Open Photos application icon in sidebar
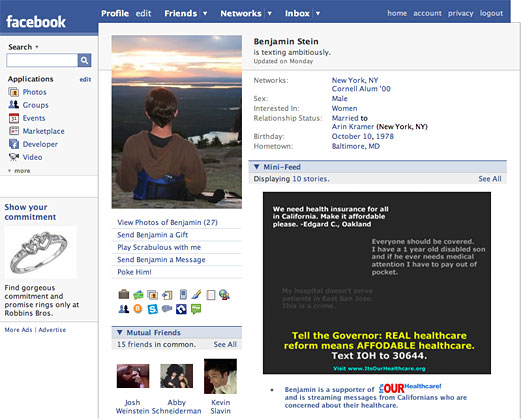Screen dimensions: 525x420 14,92
